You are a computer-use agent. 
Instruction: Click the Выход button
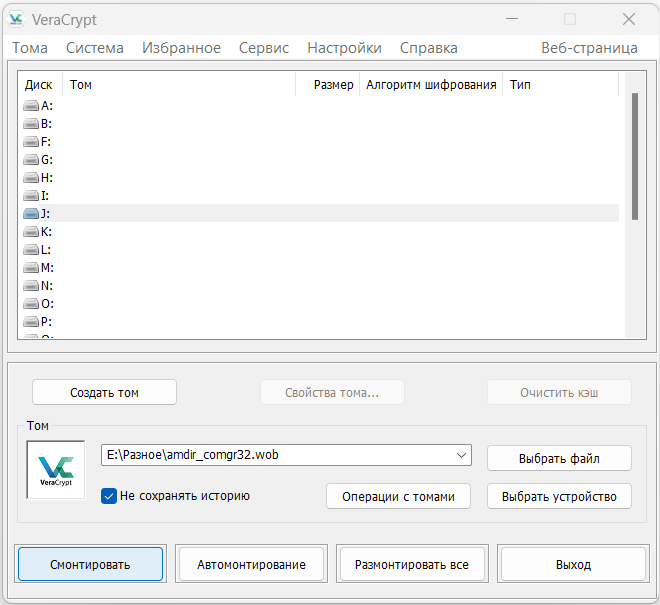click(x=573, y=564)
